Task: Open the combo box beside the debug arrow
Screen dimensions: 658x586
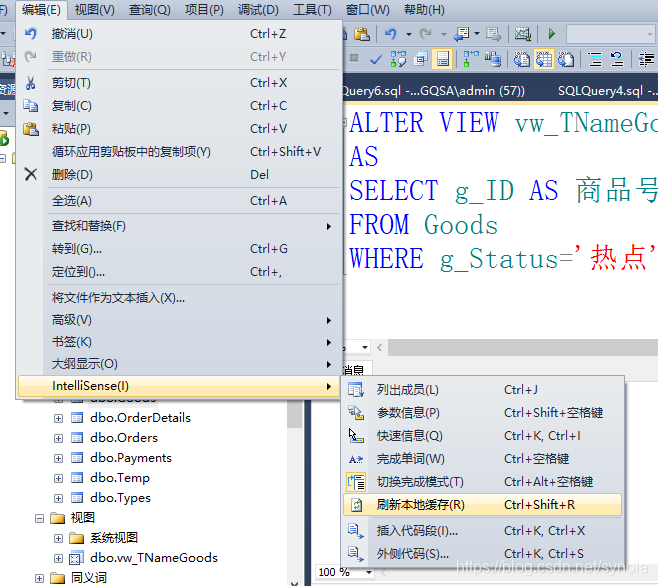Action: click(x=610, y=34)
